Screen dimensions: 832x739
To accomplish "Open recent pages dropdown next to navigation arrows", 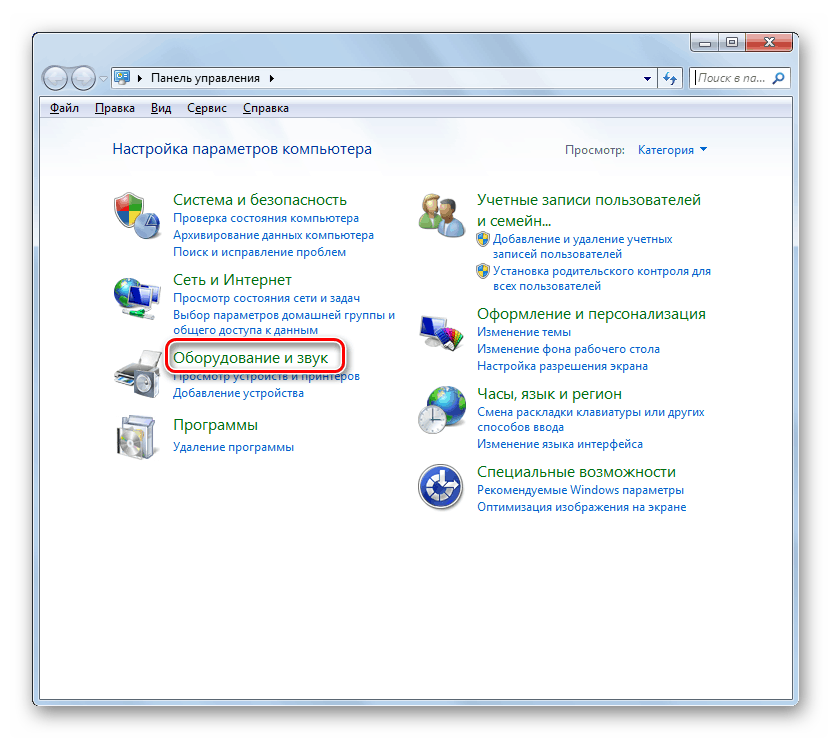I will point(103,78).
